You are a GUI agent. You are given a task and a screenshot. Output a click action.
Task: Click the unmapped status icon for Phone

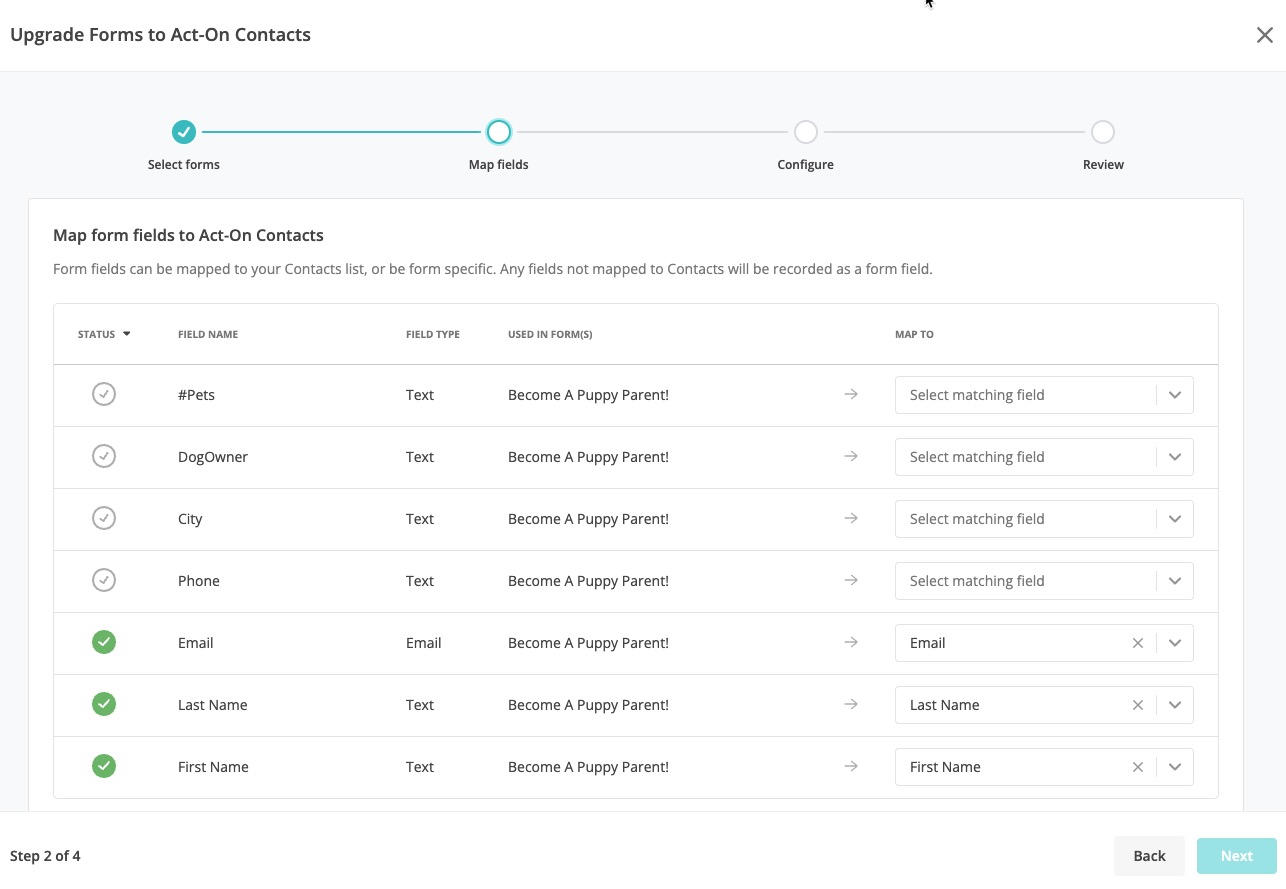coord(104,580)
